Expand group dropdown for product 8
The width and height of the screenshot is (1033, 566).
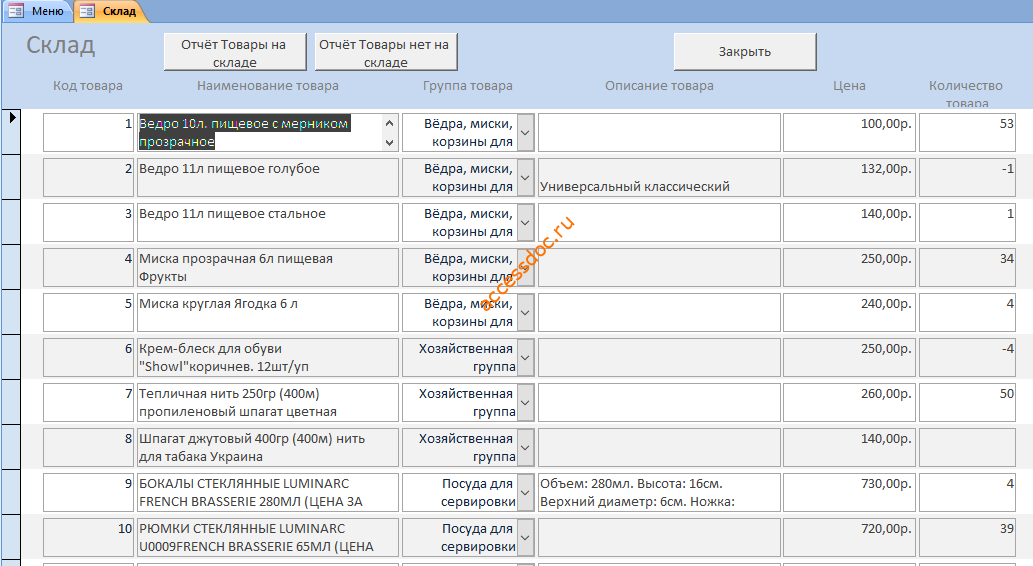click(525, 447)
